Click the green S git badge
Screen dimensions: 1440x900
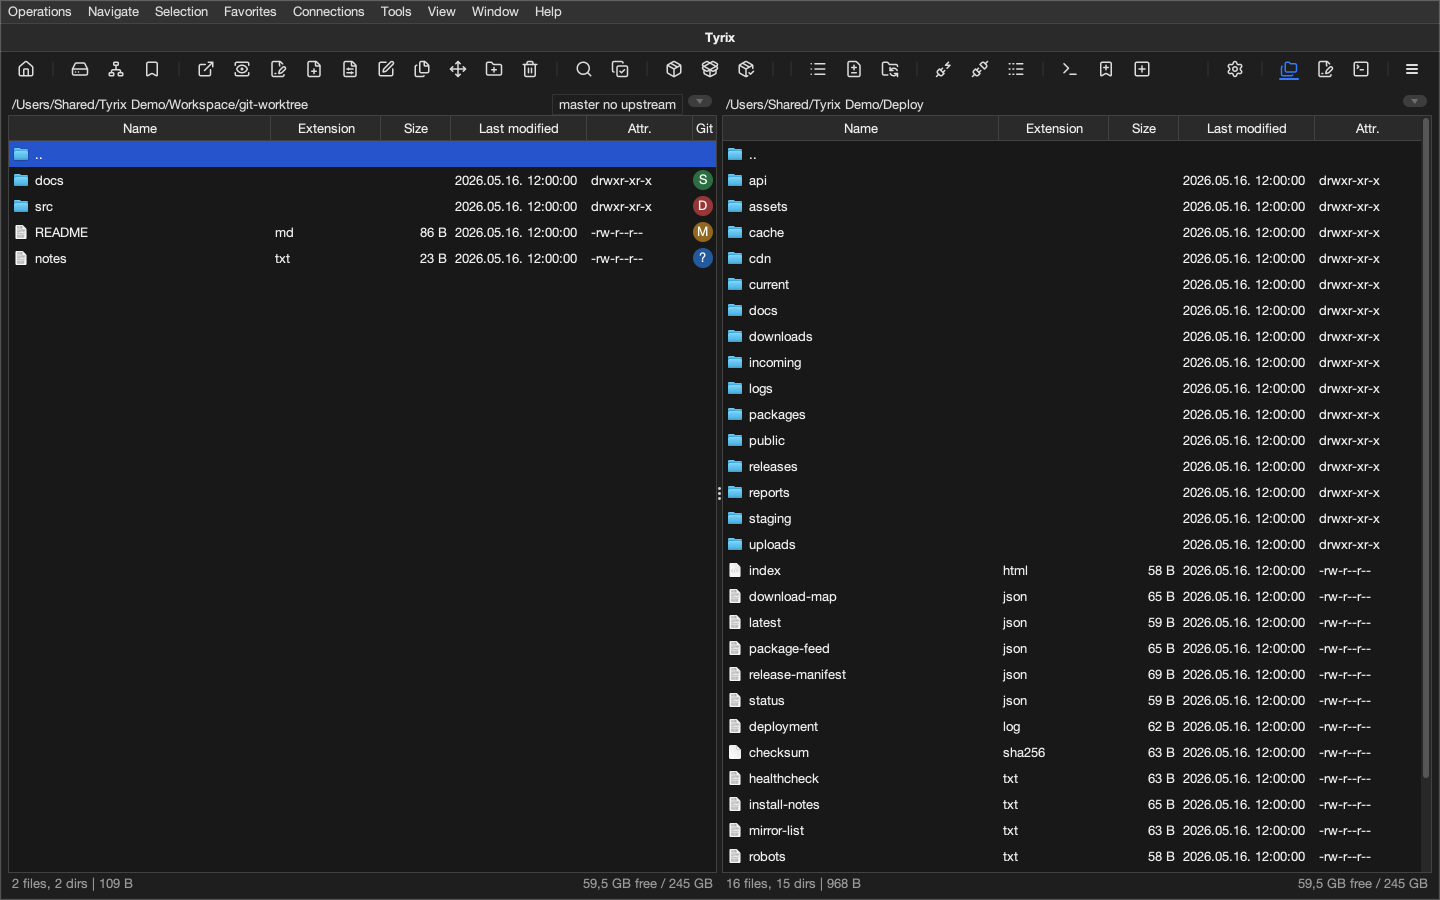(x=703, y=180)
